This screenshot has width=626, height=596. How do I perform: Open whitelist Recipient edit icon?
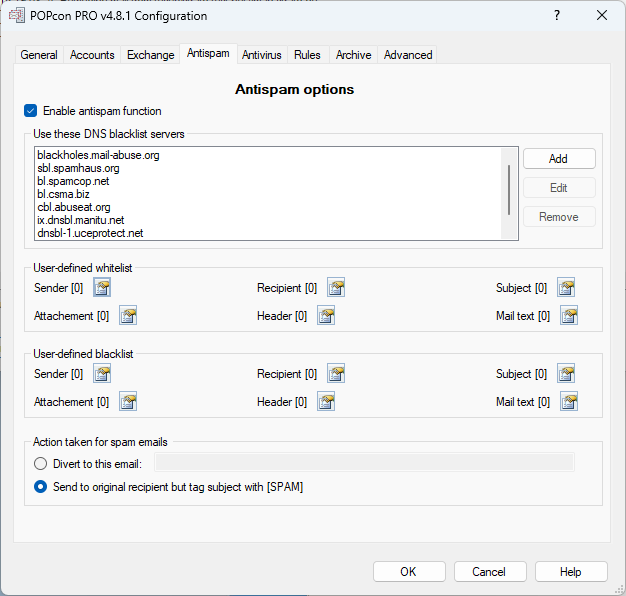[336, 288]
